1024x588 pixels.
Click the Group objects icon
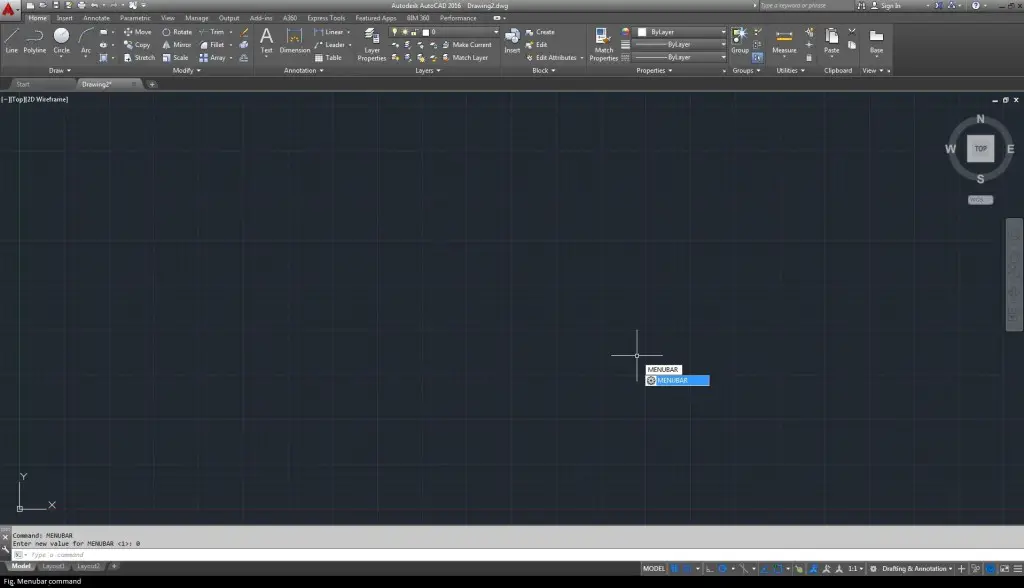740,40
